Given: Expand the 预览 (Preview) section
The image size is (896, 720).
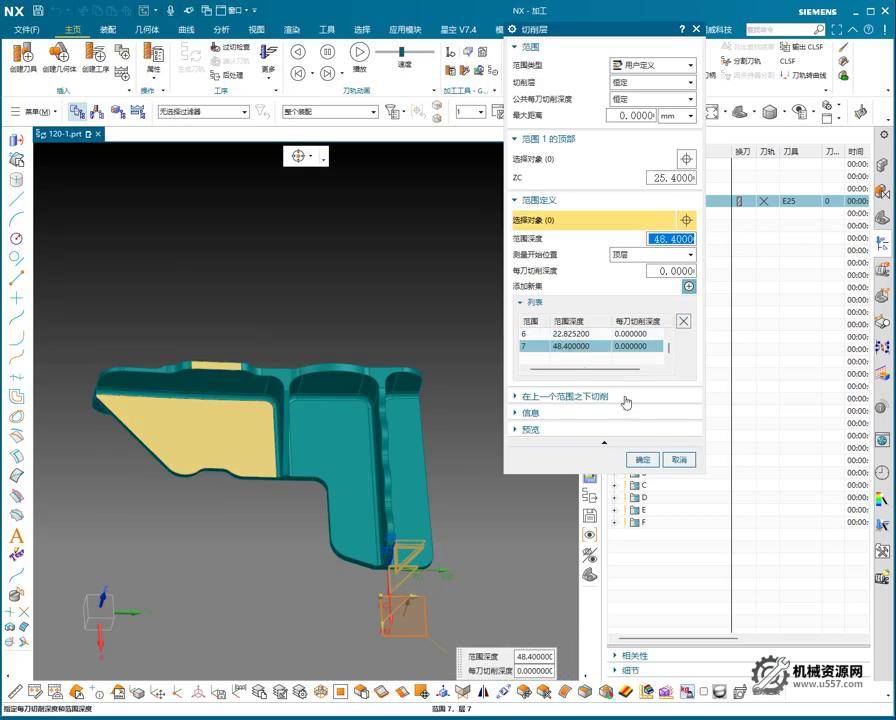Looking at the screenshot, I should pyautogui.click(x=530, y=430).
